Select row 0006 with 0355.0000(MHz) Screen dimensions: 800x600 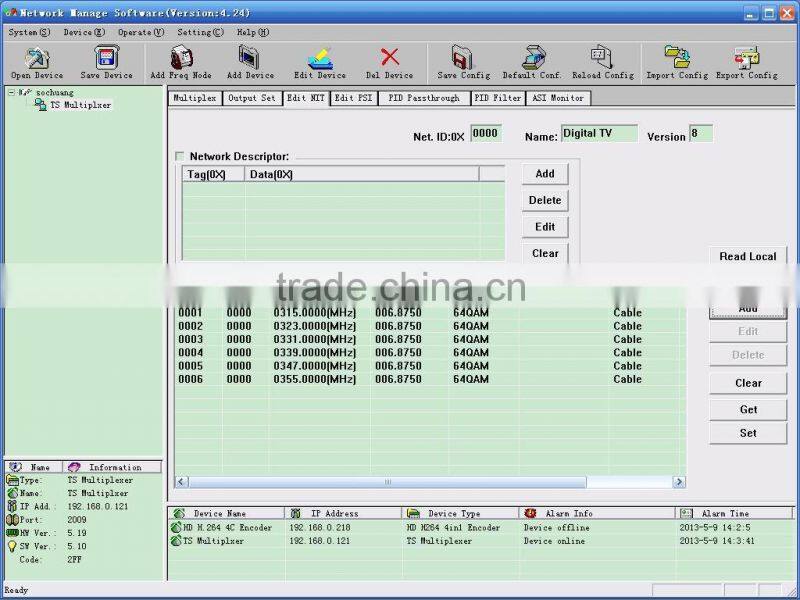[430, 379]
